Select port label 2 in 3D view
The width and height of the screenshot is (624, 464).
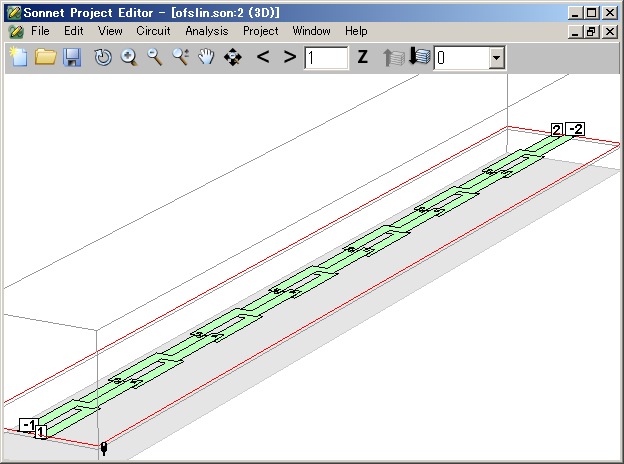pyautogui.click(x=557, y=130)
